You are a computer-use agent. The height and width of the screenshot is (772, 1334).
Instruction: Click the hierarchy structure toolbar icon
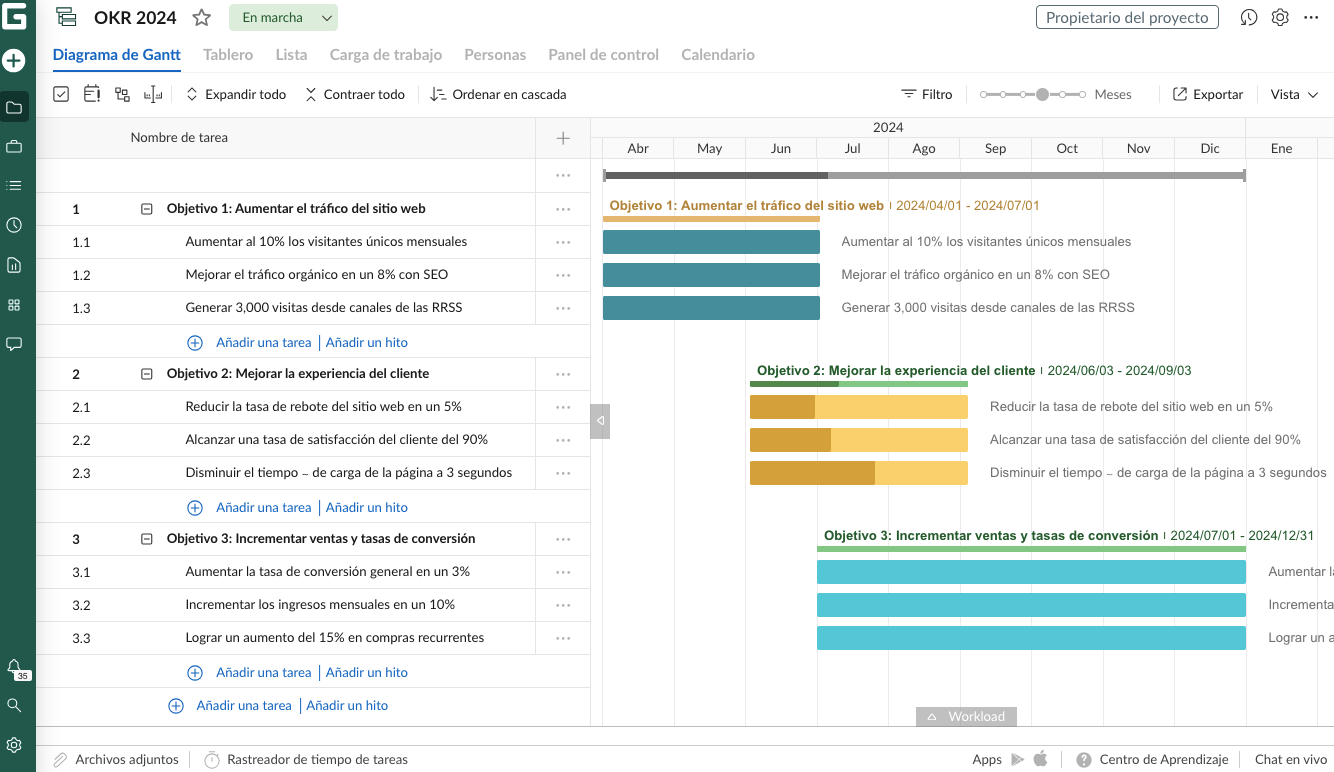[122, 94]
